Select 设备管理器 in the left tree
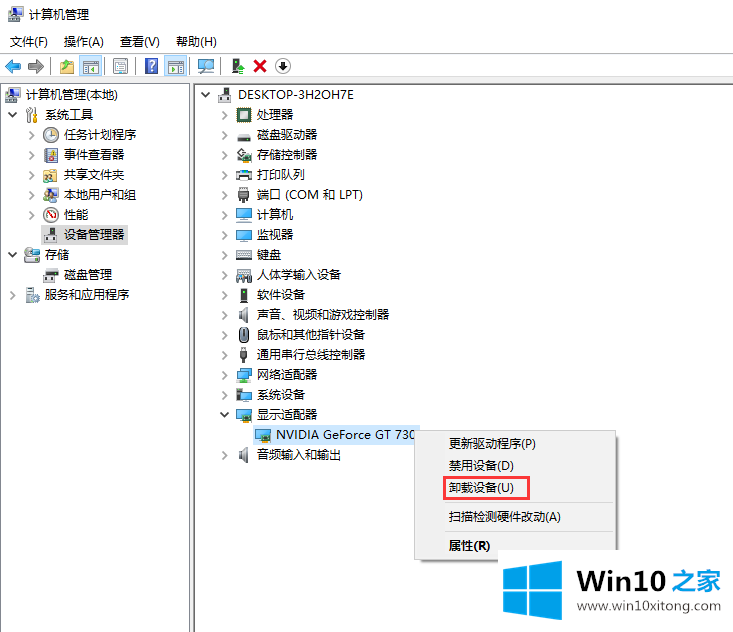The image size is (733, 632). click(x=94, y=235)
